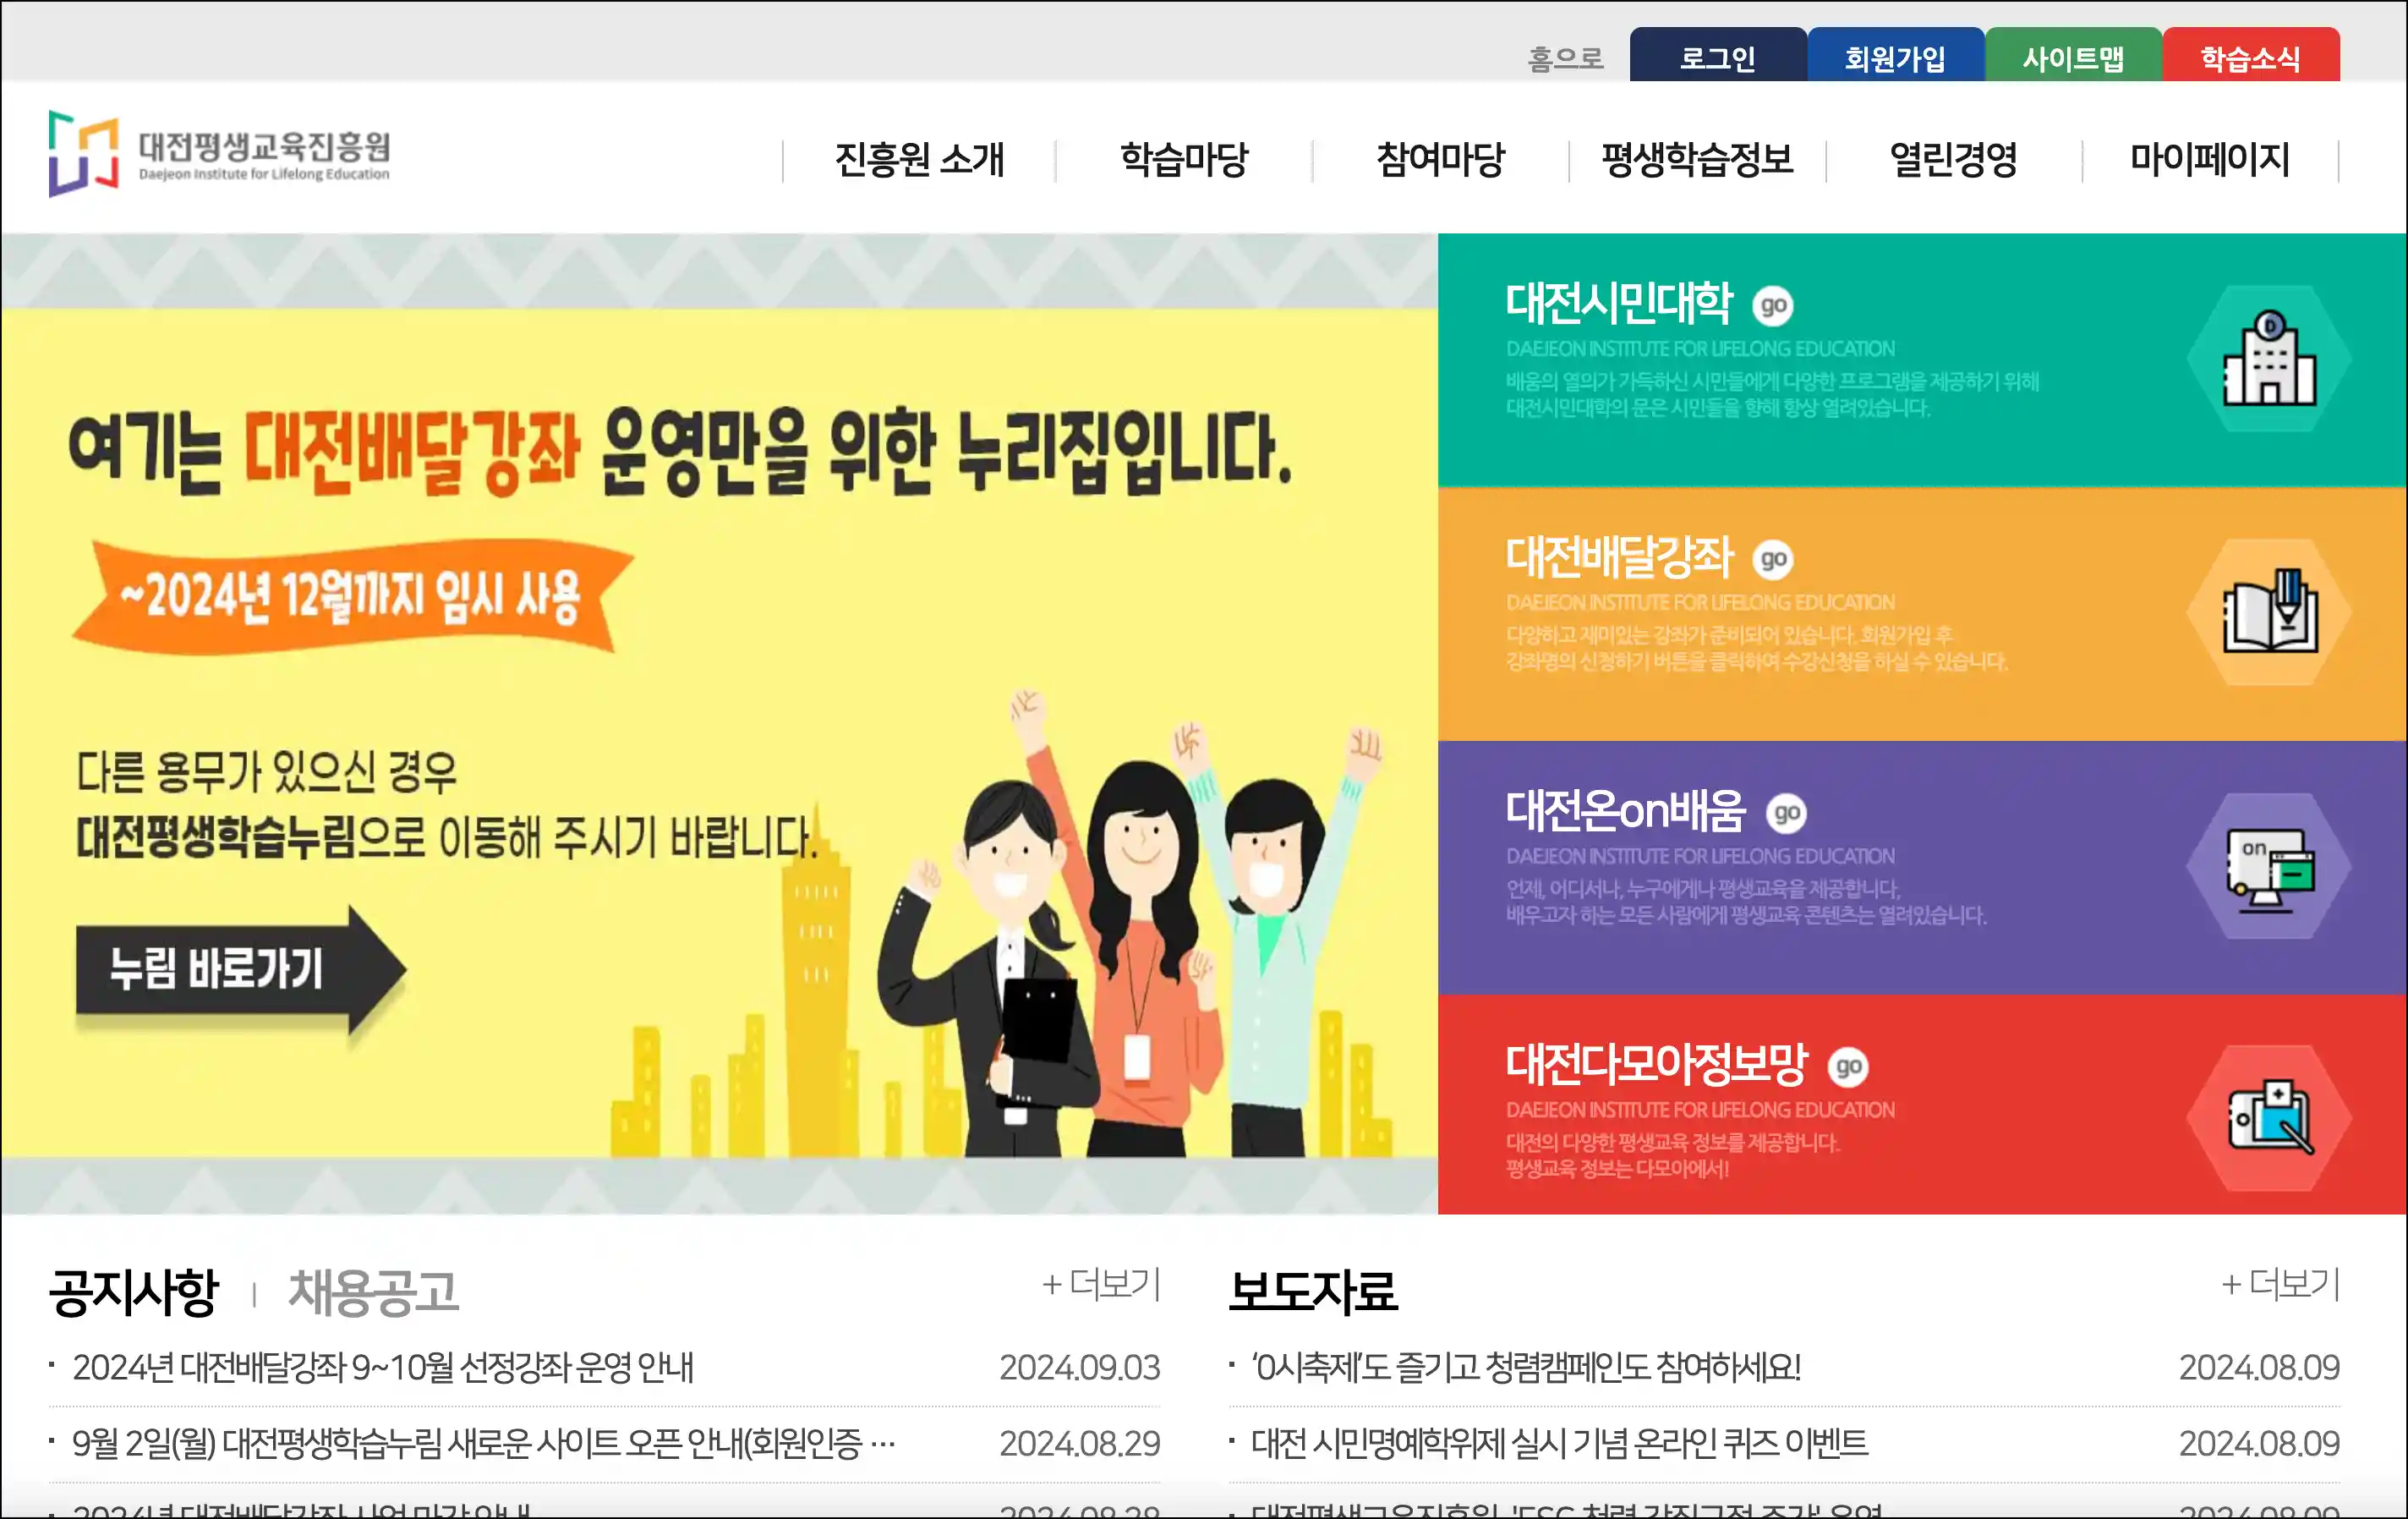Click the tablet magnifier icon in 대전다모아정보망
The image size is (2408, 1519).
coord(2269,1118)
